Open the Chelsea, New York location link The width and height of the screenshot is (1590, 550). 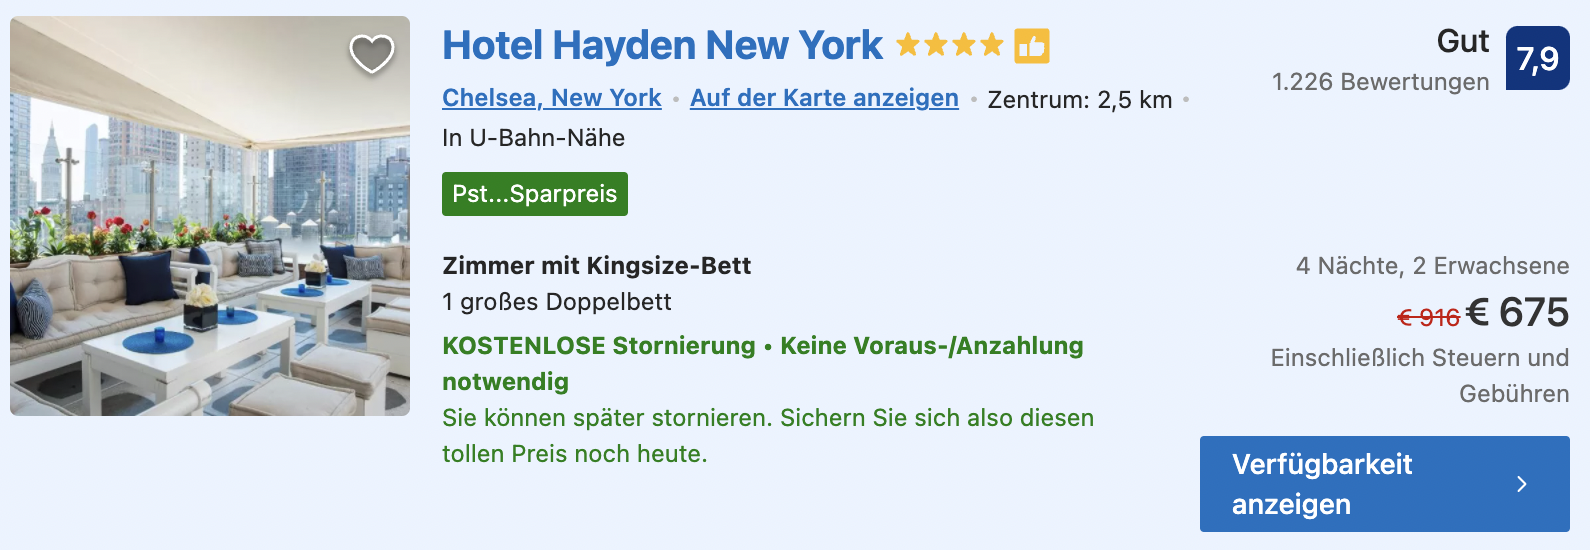552,98
